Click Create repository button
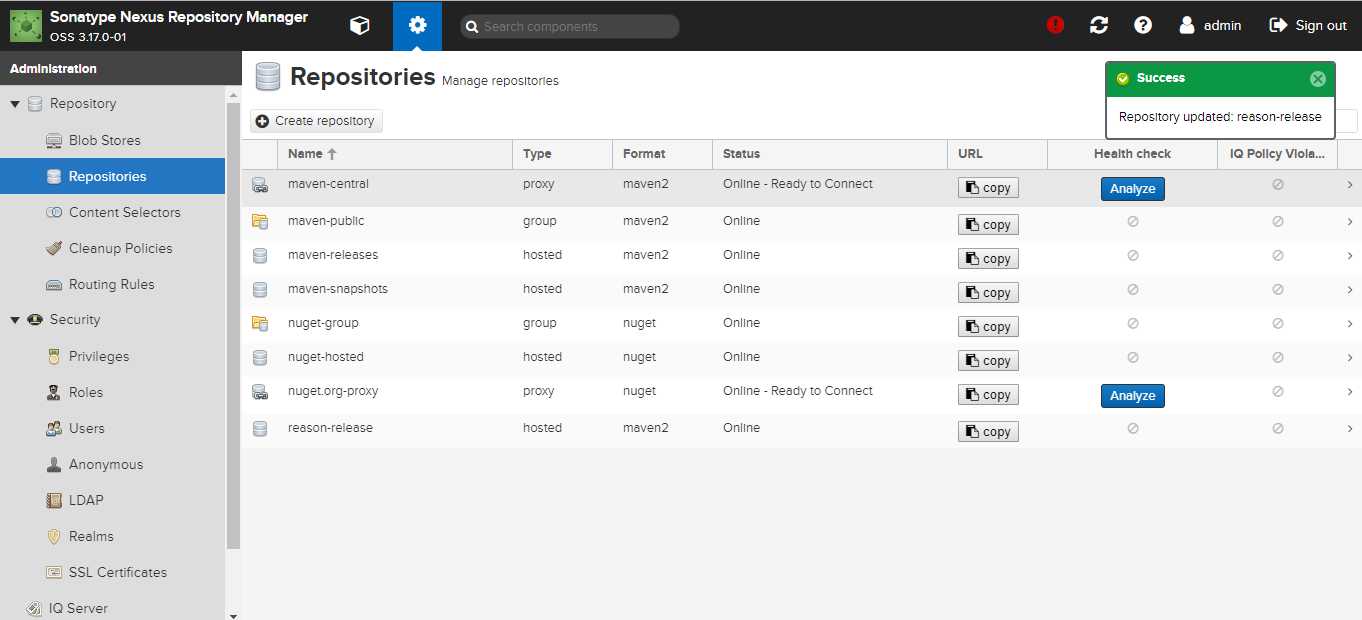Image resolution: width=1362 pixels, height=620 pixels. pyautogui.click(x=316, y=121)
